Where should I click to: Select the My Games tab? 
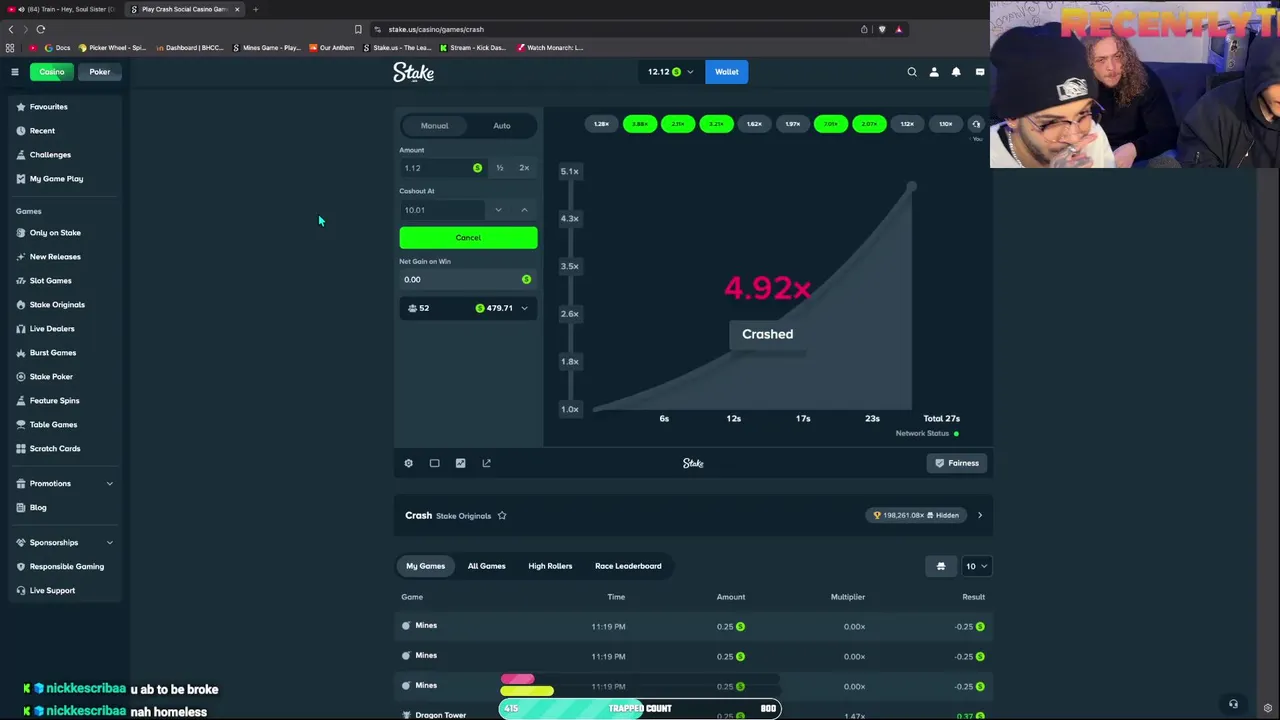click(426, 566)
